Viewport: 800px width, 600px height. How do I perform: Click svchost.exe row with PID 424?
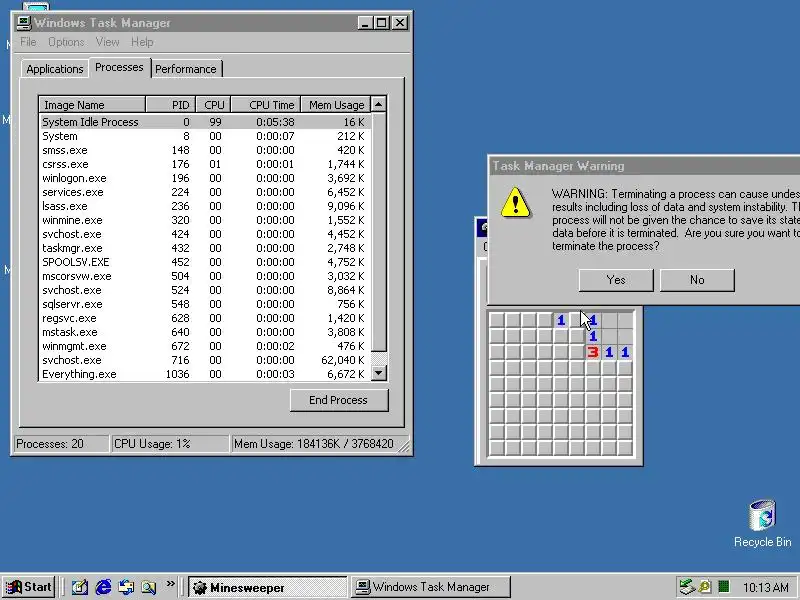click(205, 234)
